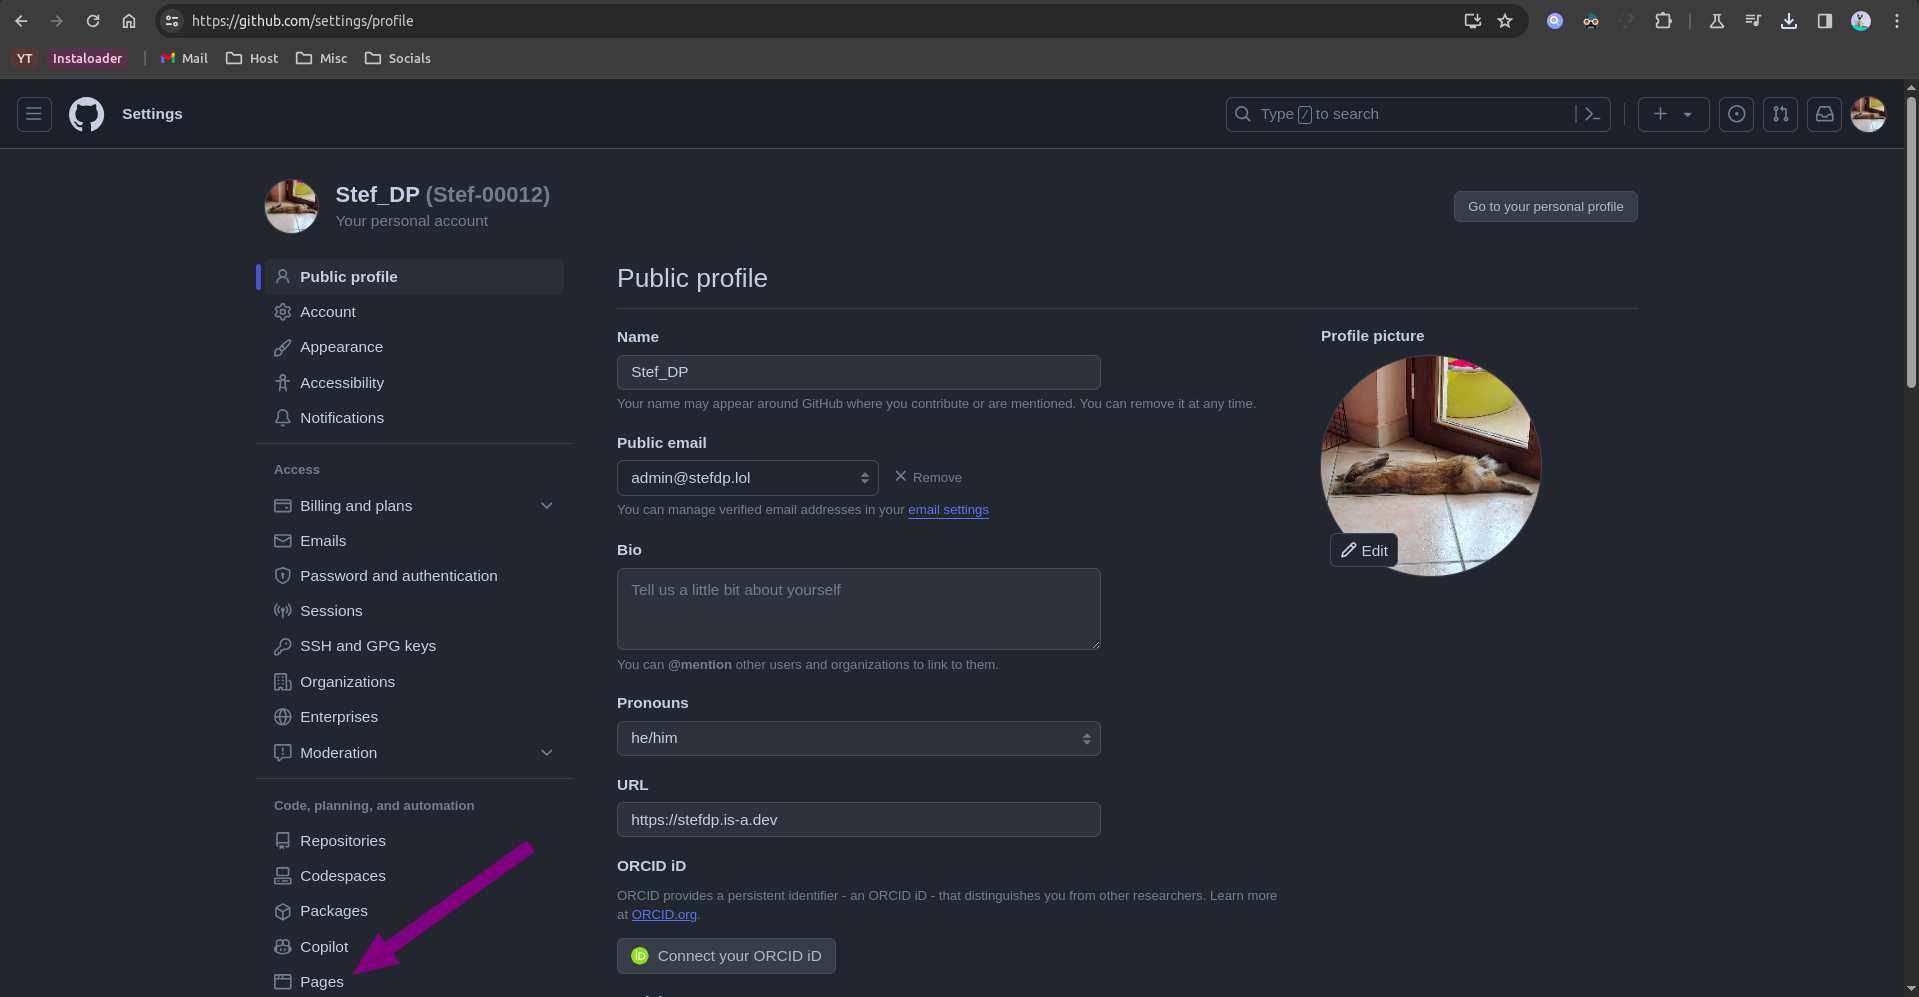The height and width of the screenshot is (997, 1919).
Task: Open the GitHub hamburger navigation menu
Action: 34,114
